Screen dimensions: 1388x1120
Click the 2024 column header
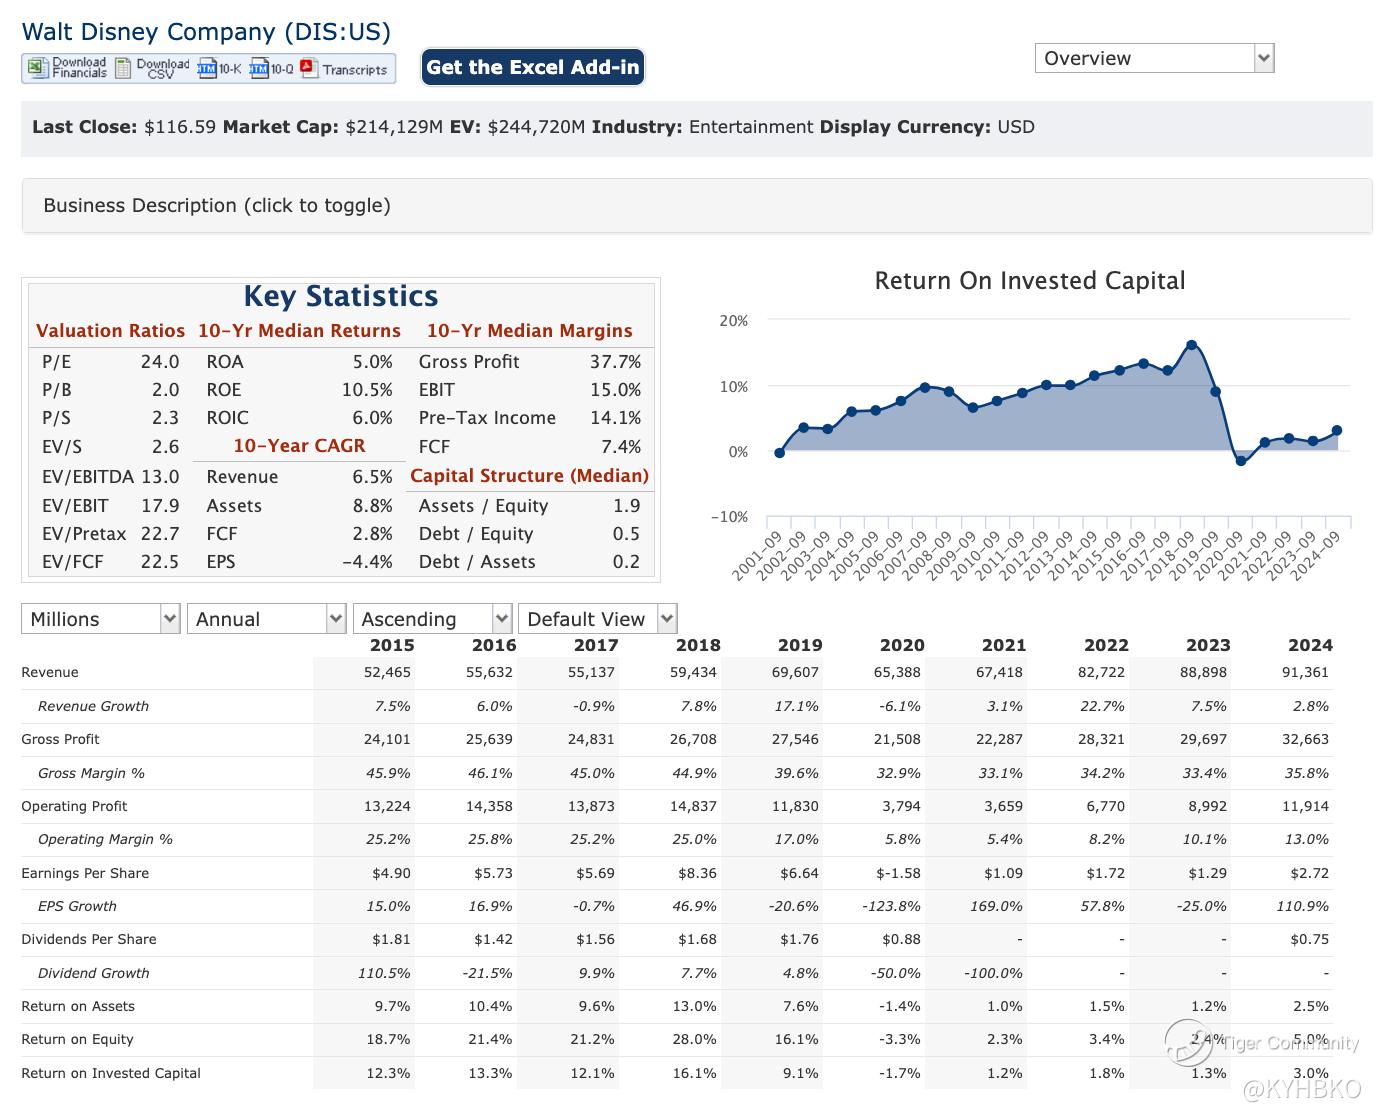pos(1310,645)
